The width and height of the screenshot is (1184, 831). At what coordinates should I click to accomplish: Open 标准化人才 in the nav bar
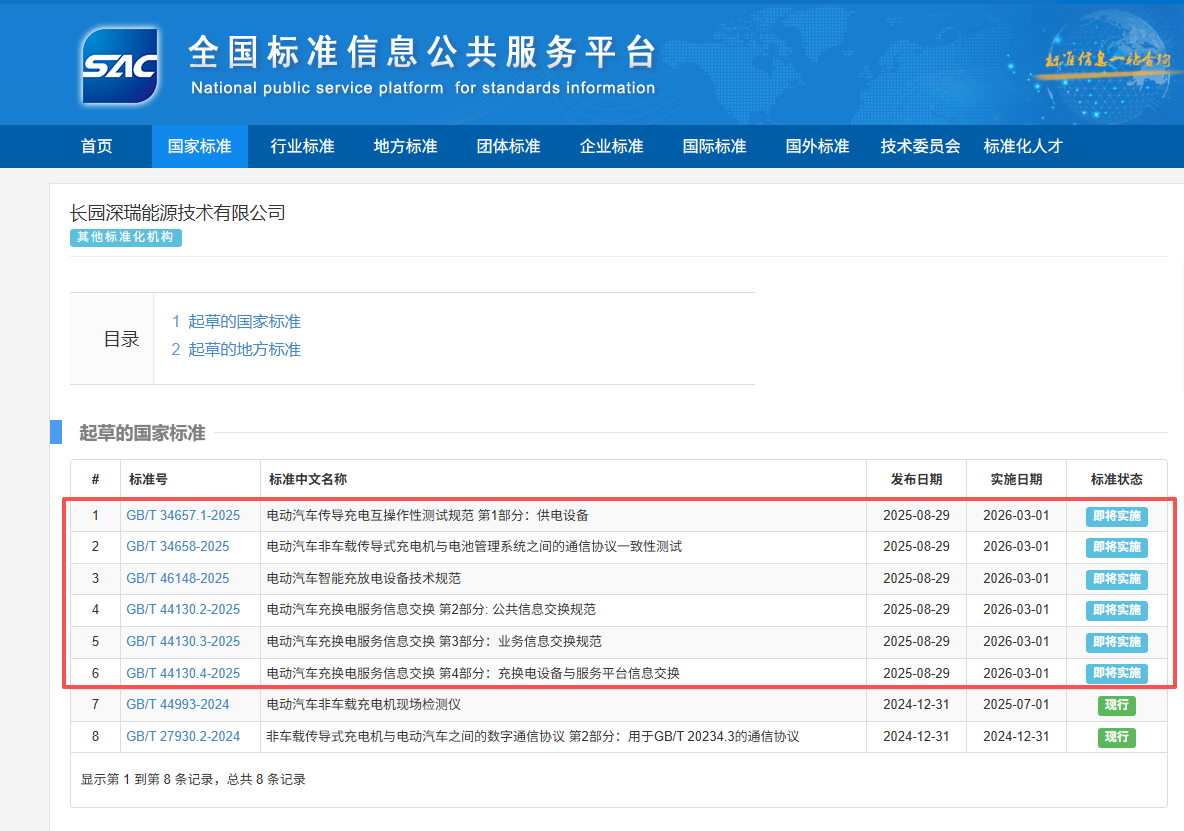[x=1022, y=146]
